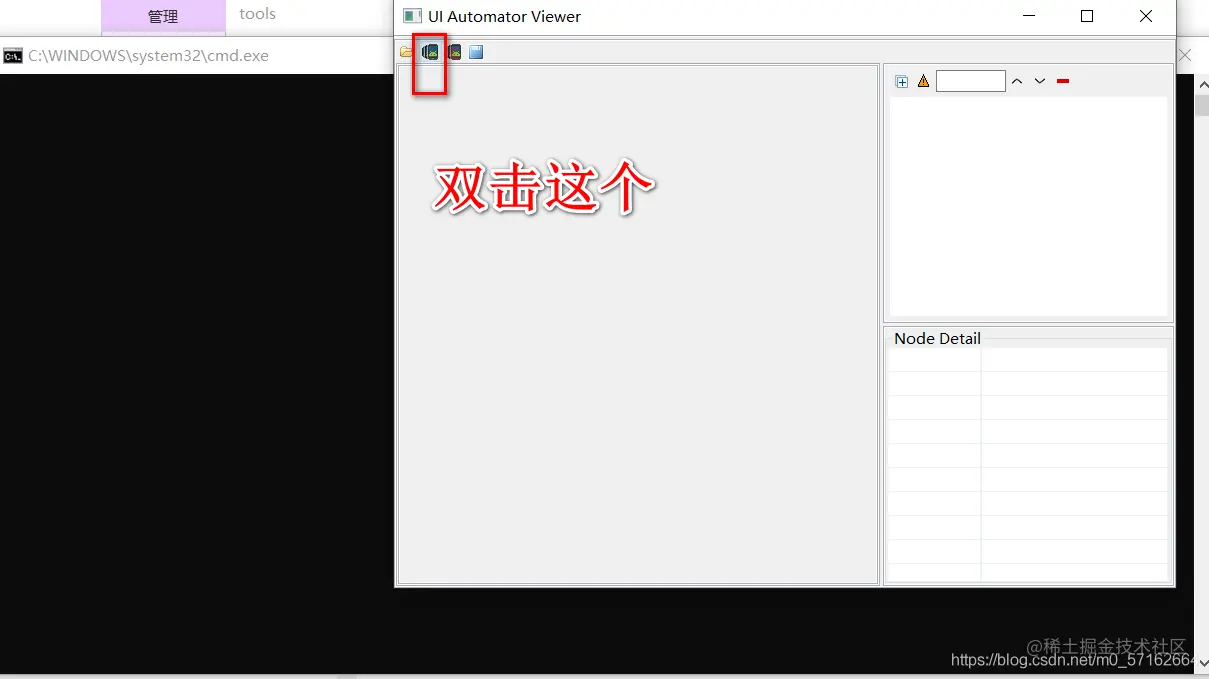Screen dimensions: 1209x679
Task: Select the UI Automator Viewer title bar icon
Action: coord(410,16)
